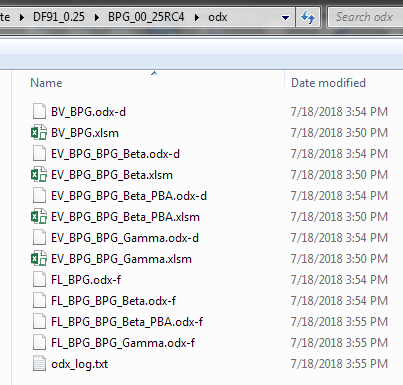This screenshot has height=385, width=403.
Task: Click the FL_BPG_BPG_Beta.odx-f file icon
Action: (x=39, y=300)
